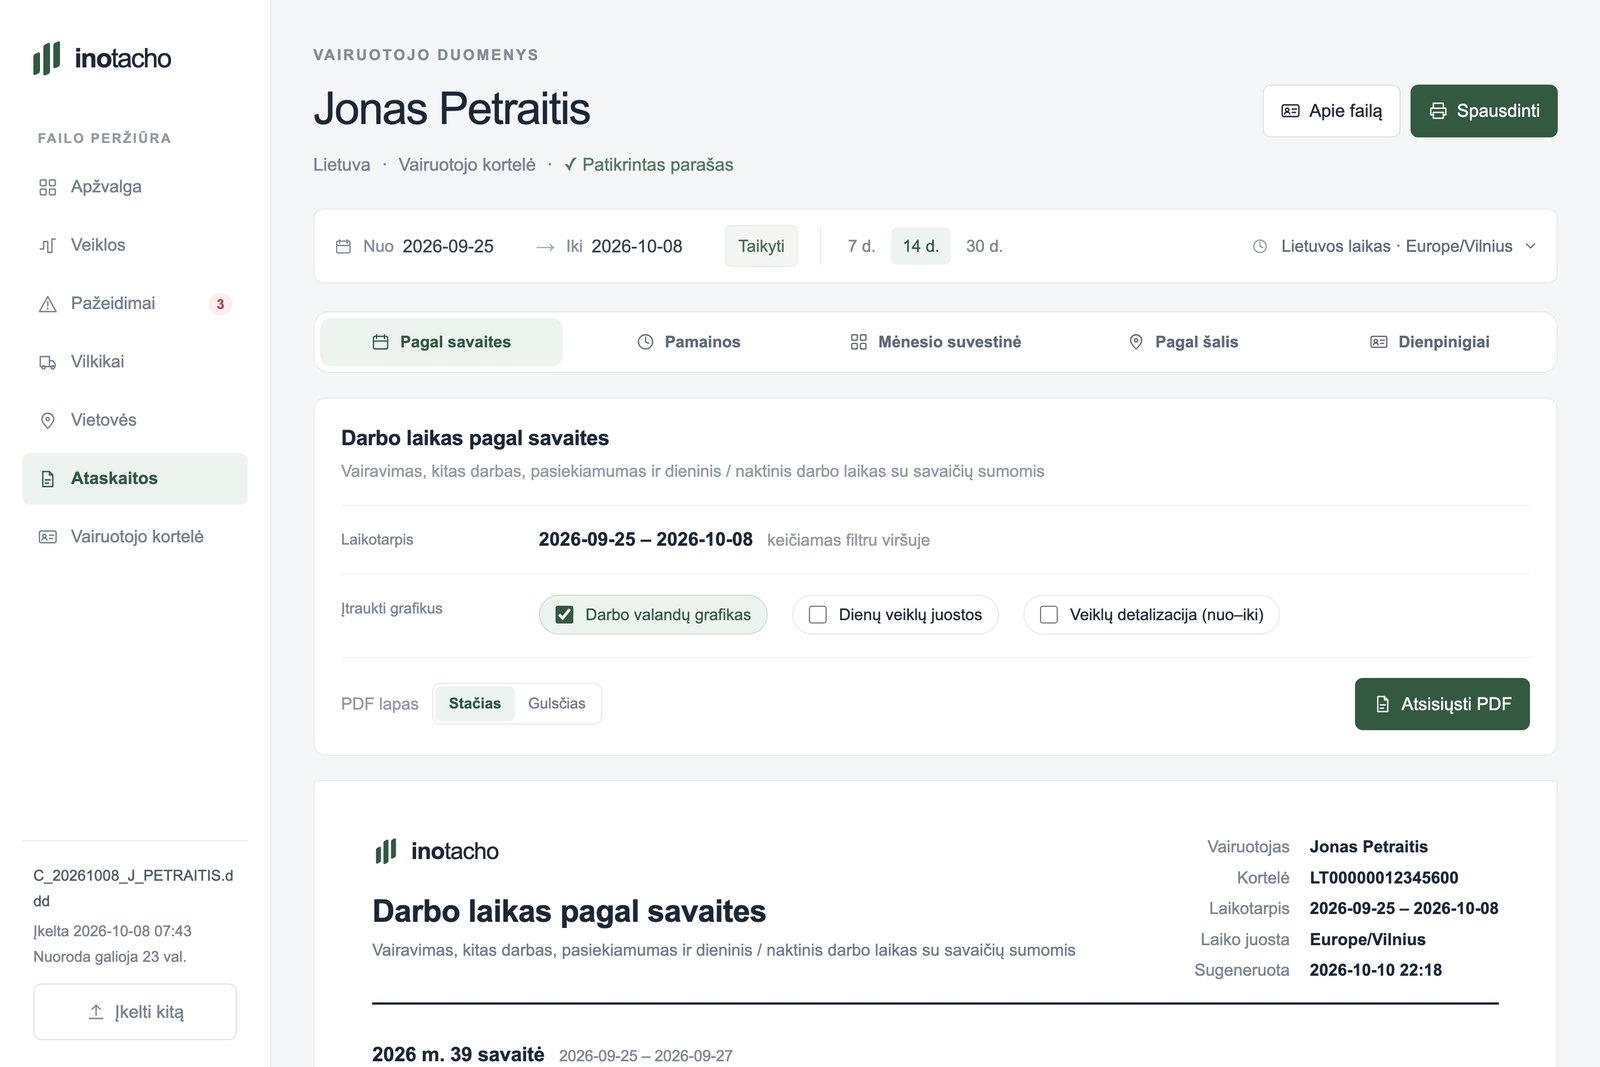Click the Pažeidimai warning triangle icon
Viewport: 1600px width, 1067px height.
(x=47, y=304)
